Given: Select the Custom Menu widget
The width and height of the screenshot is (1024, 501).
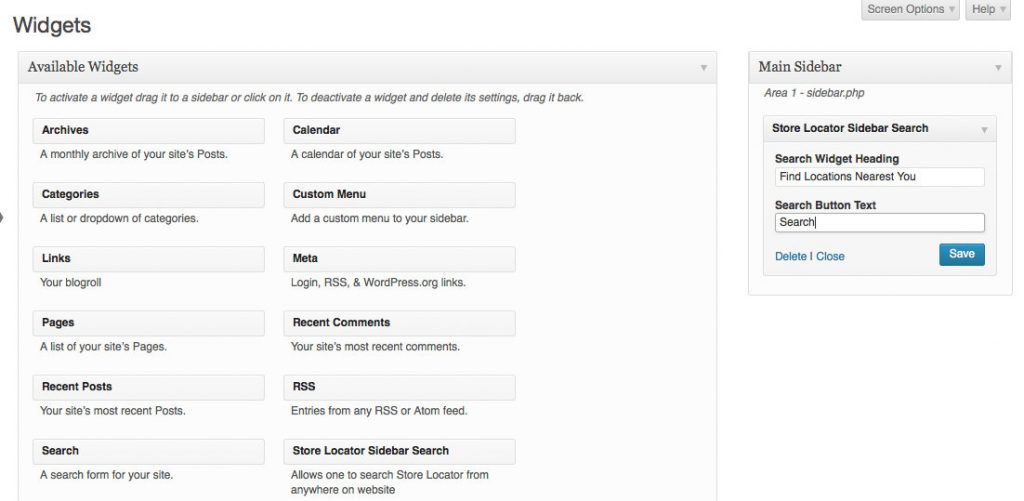Looking at the screenshot, I should pos(399,195).
